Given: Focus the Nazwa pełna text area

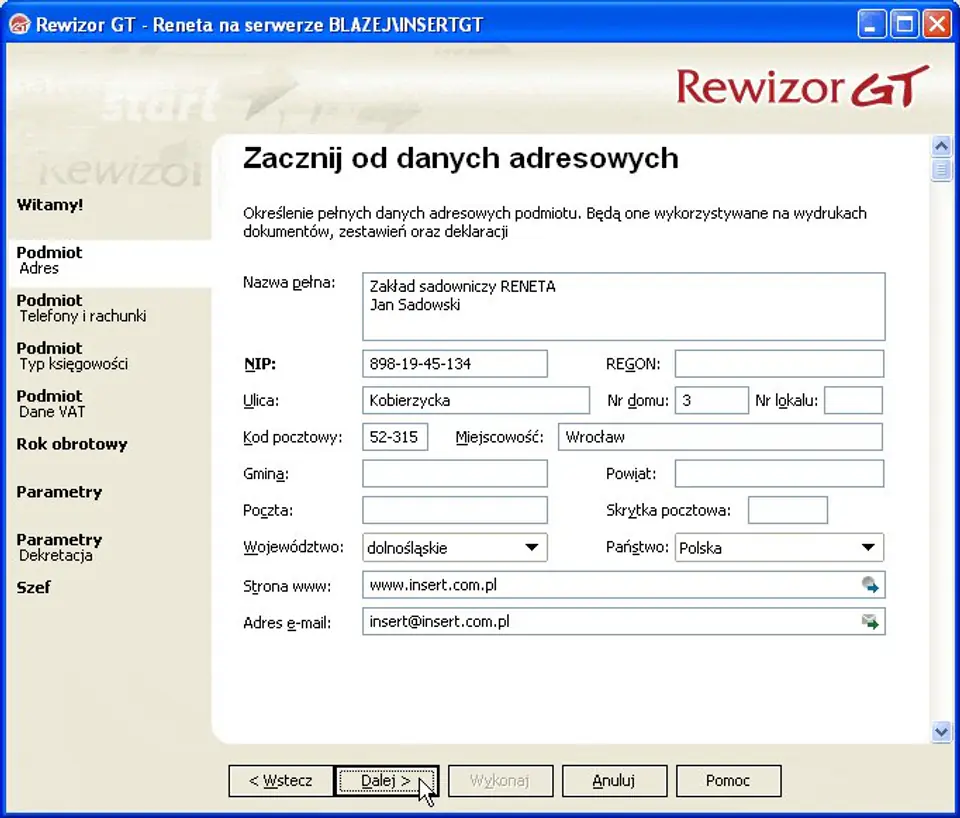Looking at the screenshot, I should pos(624,306).
